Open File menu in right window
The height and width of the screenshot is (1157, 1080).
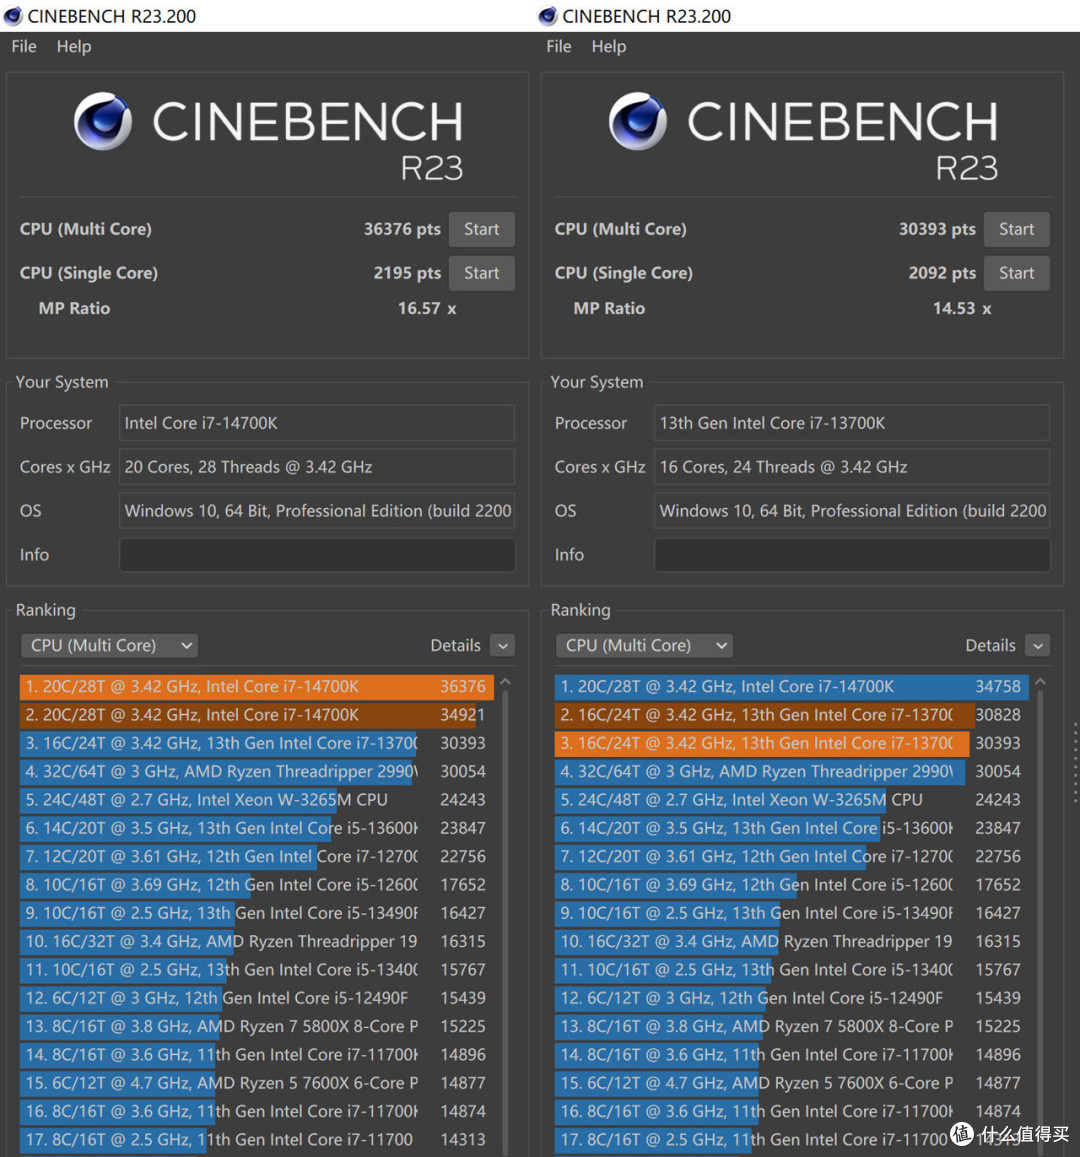[558, 46]
